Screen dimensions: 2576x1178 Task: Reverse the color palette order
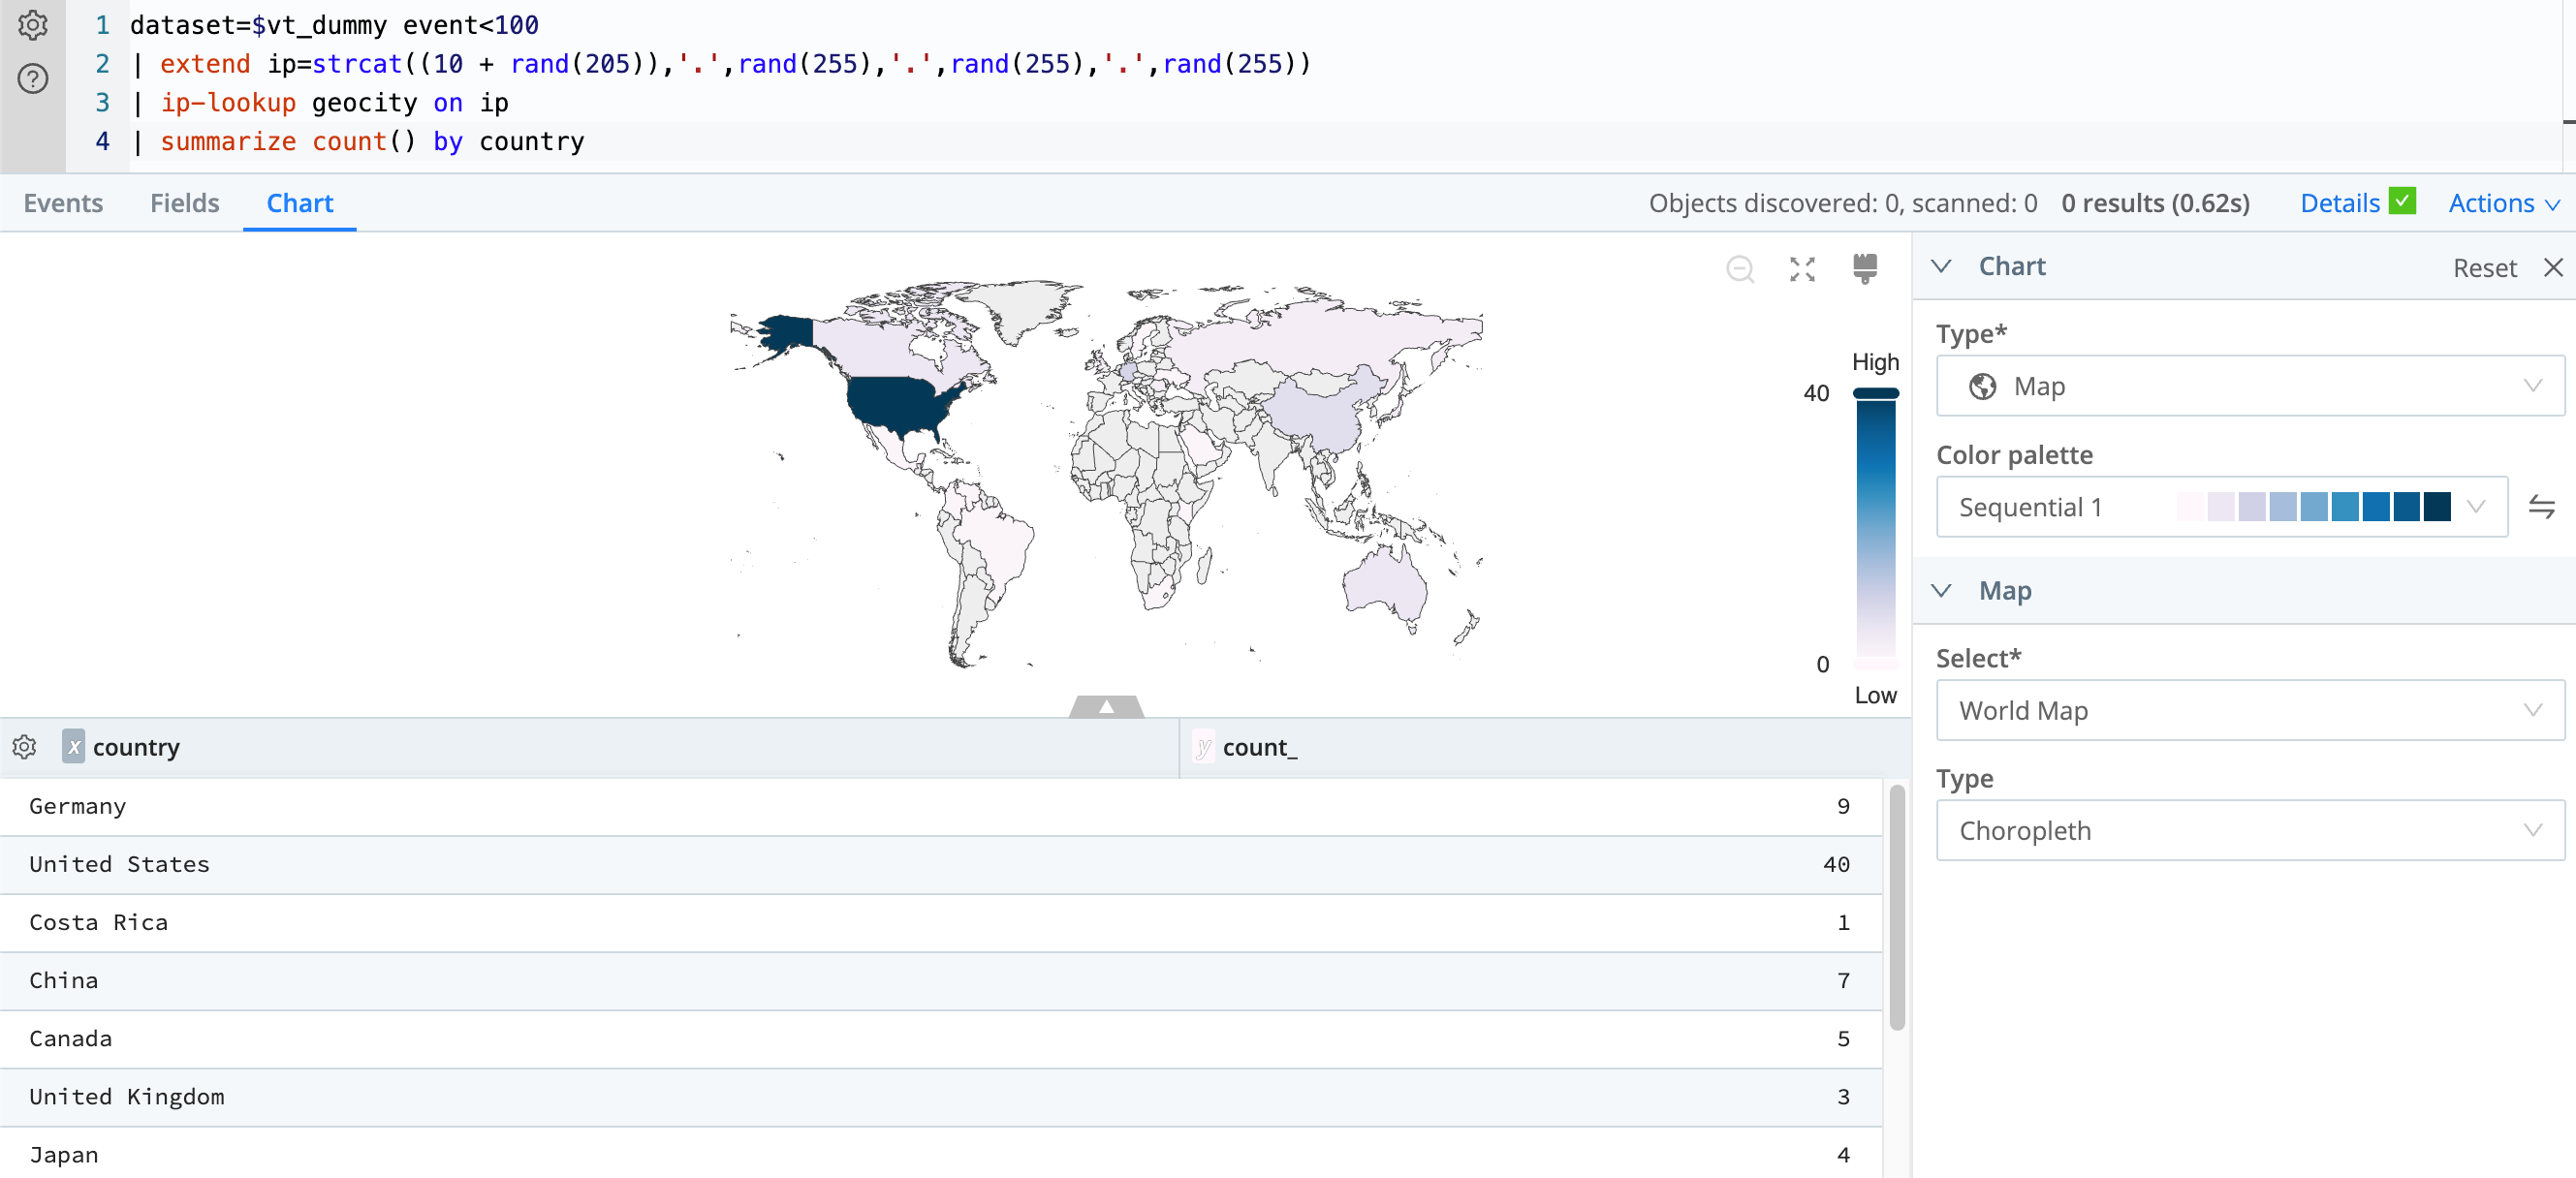click(x=2543, y=507)
